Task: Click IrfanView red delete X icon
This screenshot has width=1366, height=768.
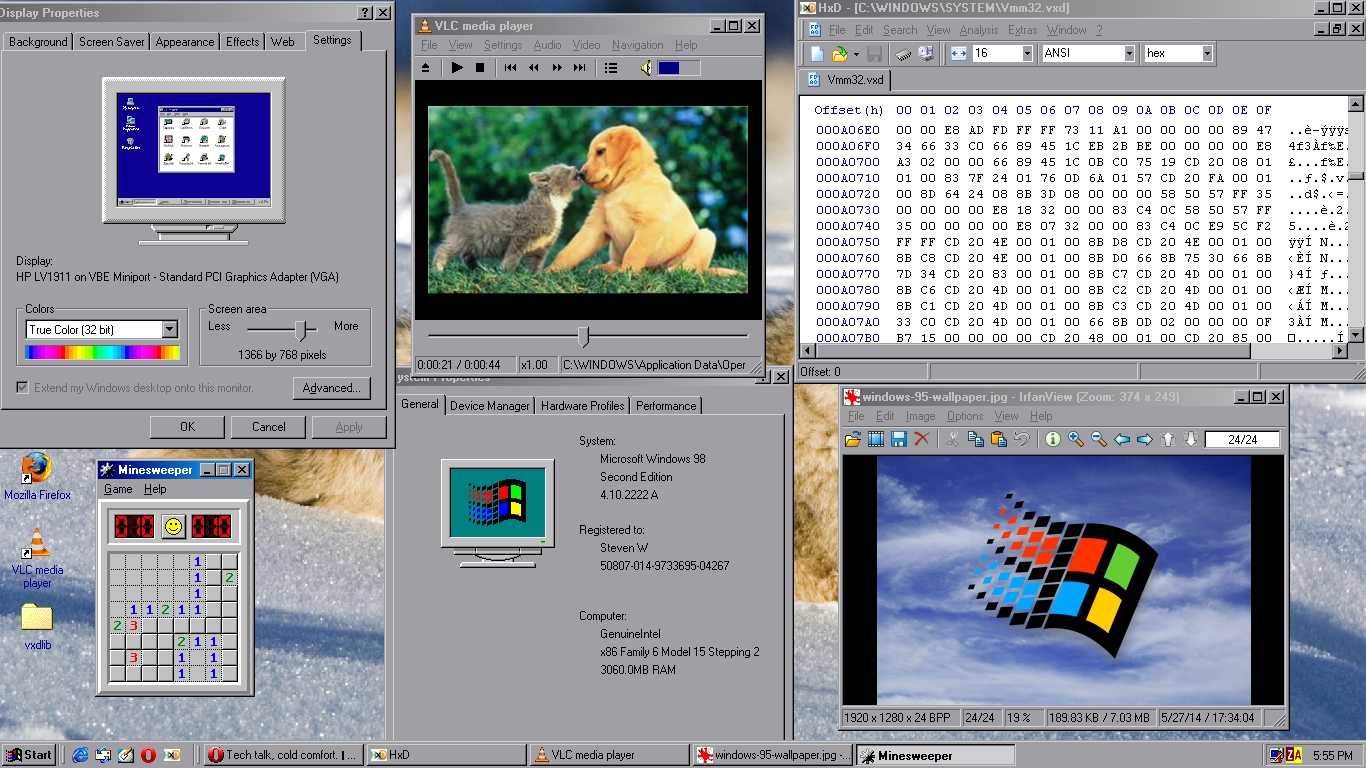Action: [x=922, y=439]
